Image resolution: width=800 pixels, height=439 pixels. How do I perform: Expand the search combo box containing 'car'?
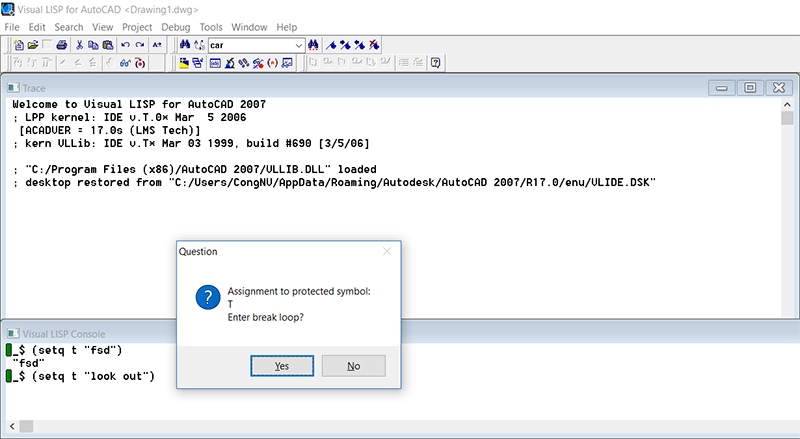(x=299, y=45)
